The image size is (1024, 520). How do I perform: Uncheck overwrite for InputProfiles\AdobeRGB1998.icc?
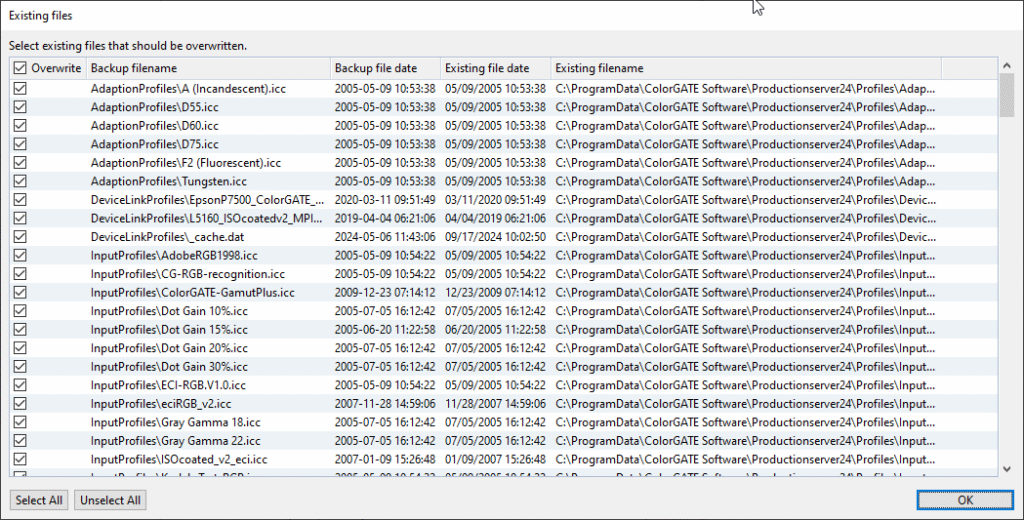pyautogui.click(x=20, y=255)
